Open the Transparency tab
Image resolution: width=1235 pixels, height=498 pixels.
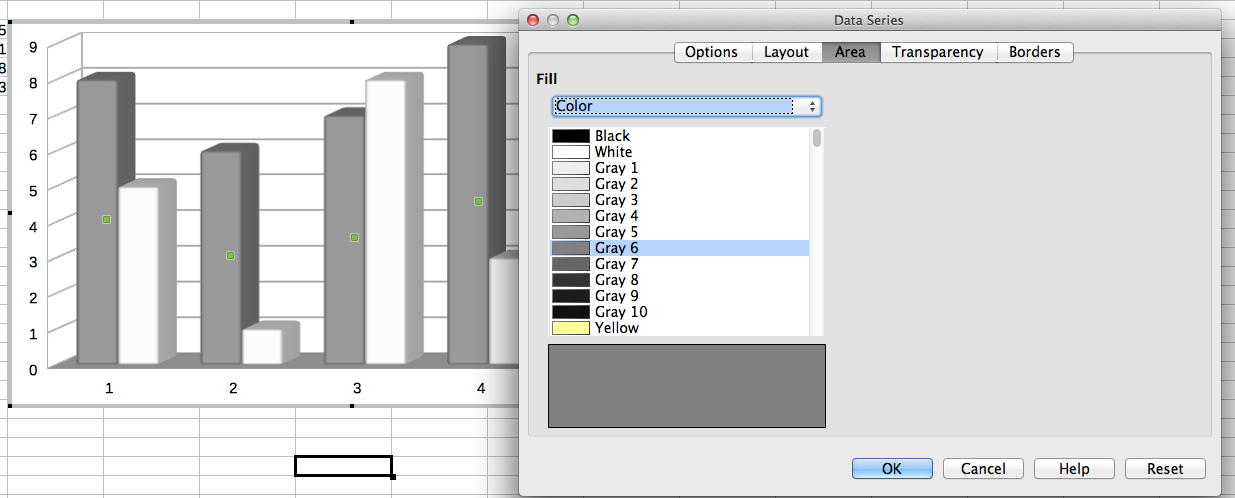coord(938,52)
